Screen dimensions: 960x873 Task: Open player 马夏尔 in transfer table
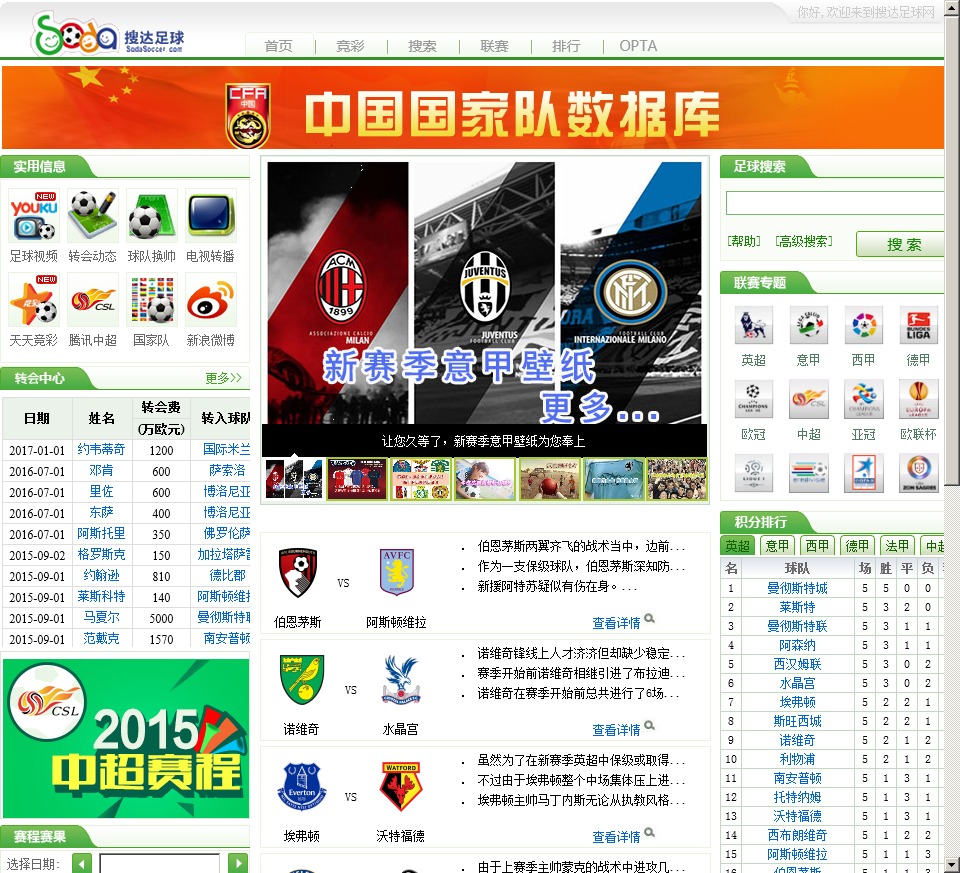[x=102, y=617]
